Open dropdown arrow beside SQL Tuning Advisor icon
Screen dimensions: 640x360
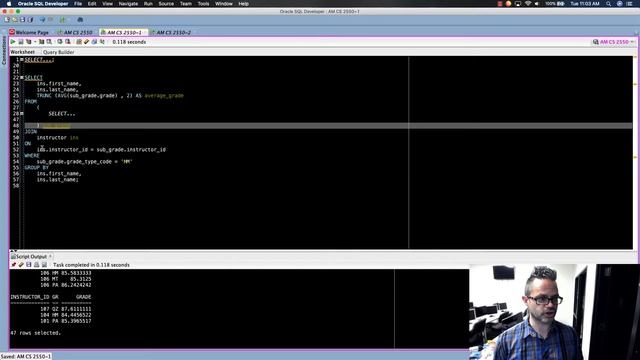[35, 42]
